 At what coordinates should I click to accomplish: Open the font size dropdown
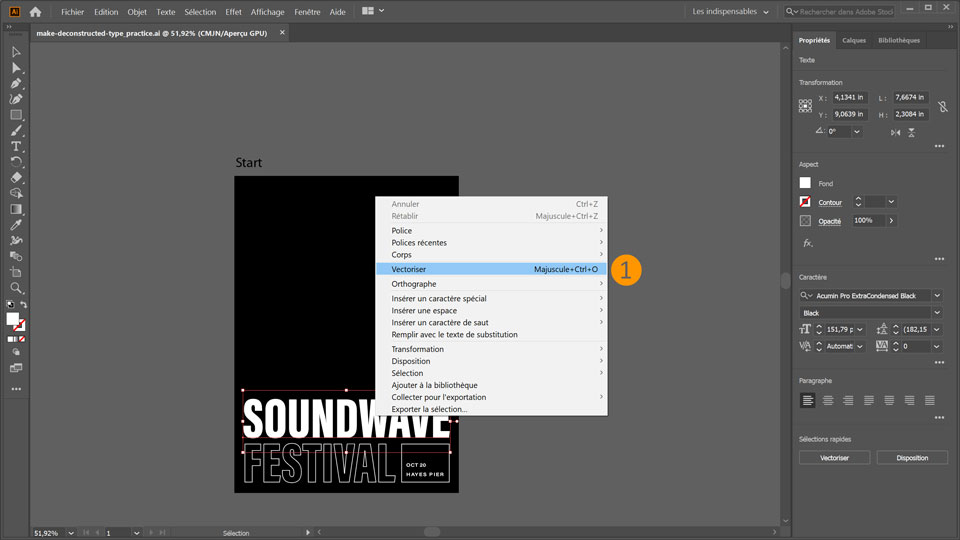coord(860,329)
